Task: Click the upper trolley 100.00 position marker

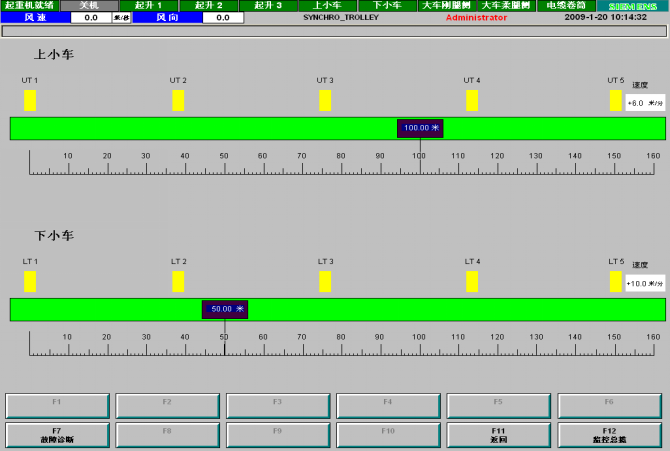Action: [420, 128]
